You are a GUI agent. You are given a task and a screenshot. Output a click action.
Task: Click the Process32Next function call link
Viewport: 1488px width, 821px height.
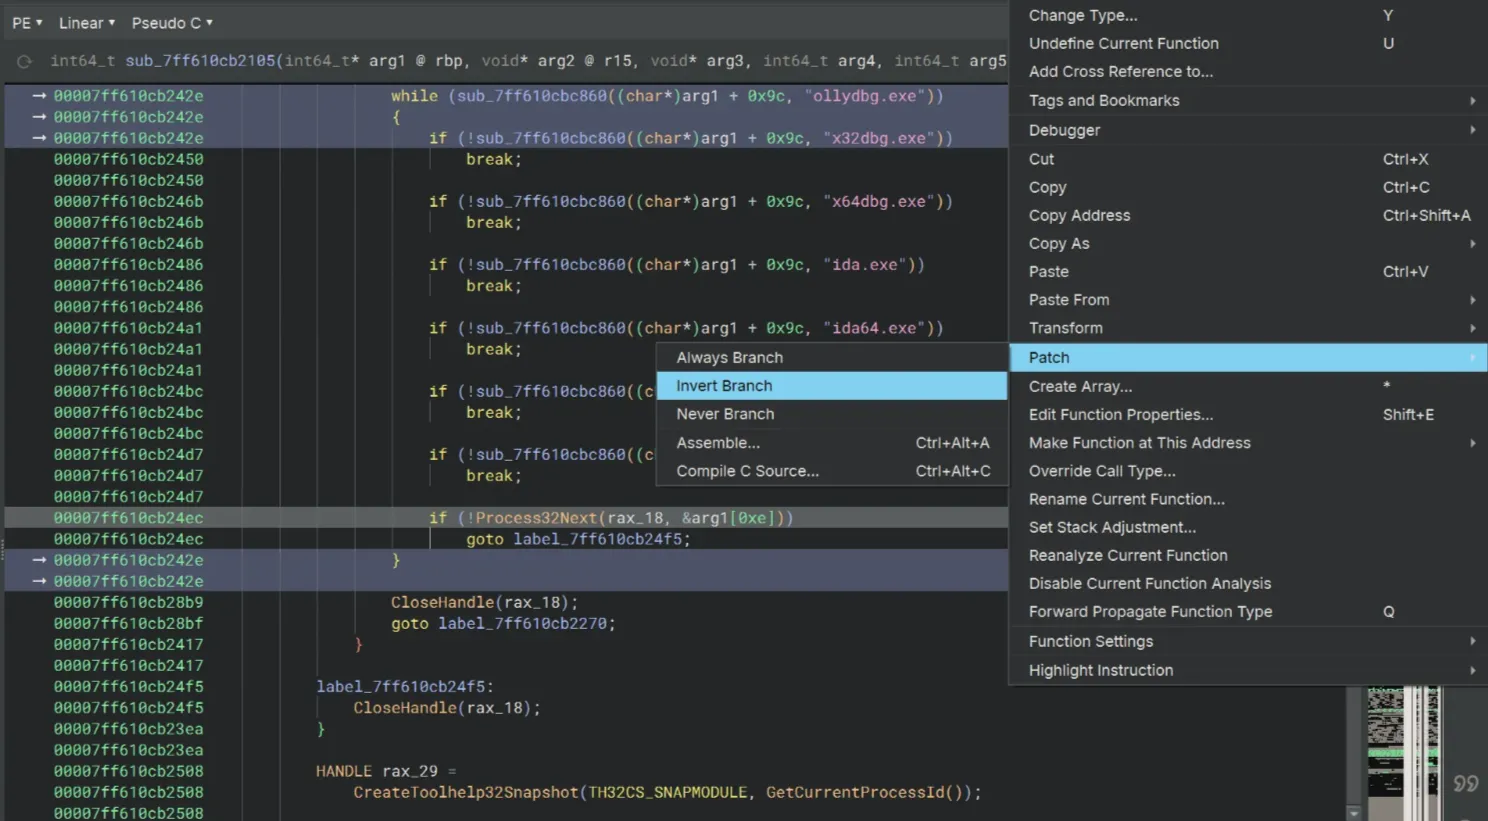pos(536,518)
